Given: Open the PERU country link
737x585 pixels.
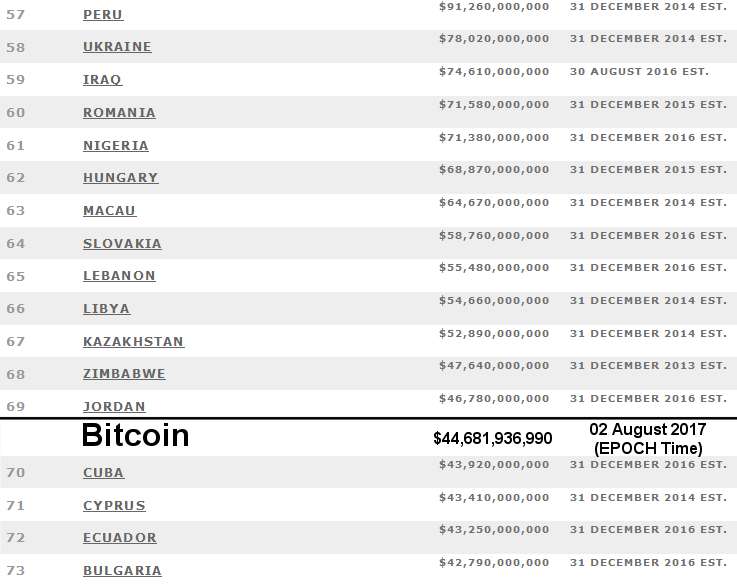Looking at the screenshot, I should [x=103, y=15].
